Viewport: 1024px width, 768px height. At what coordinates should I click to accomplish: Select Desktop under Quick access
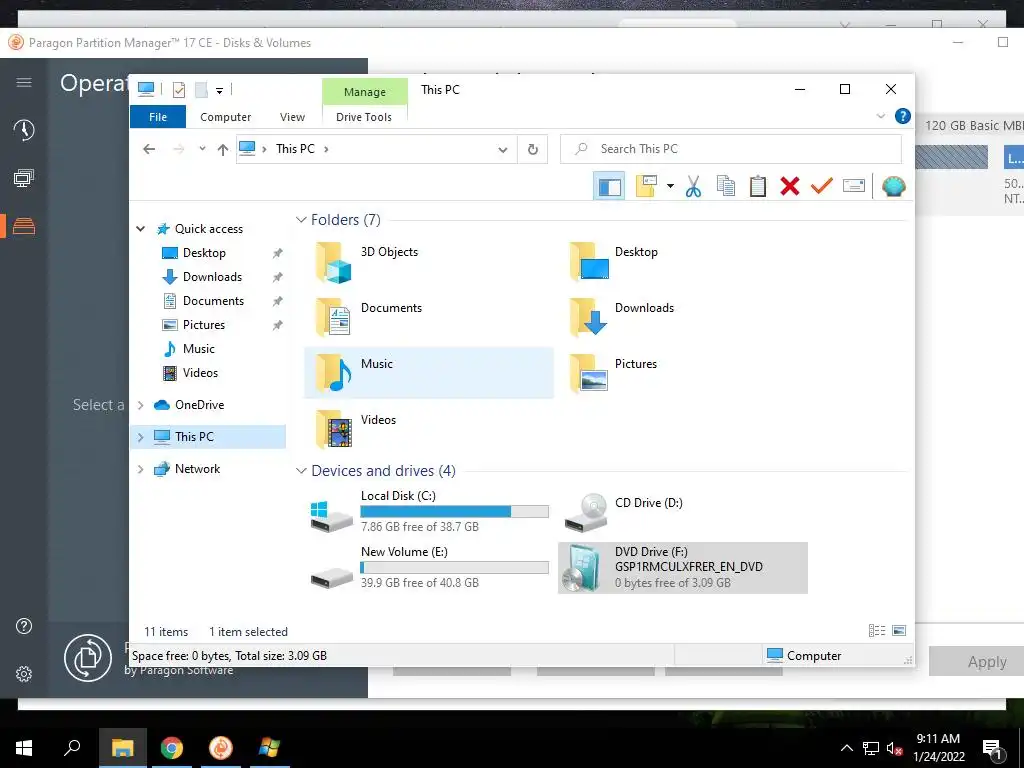204,253
